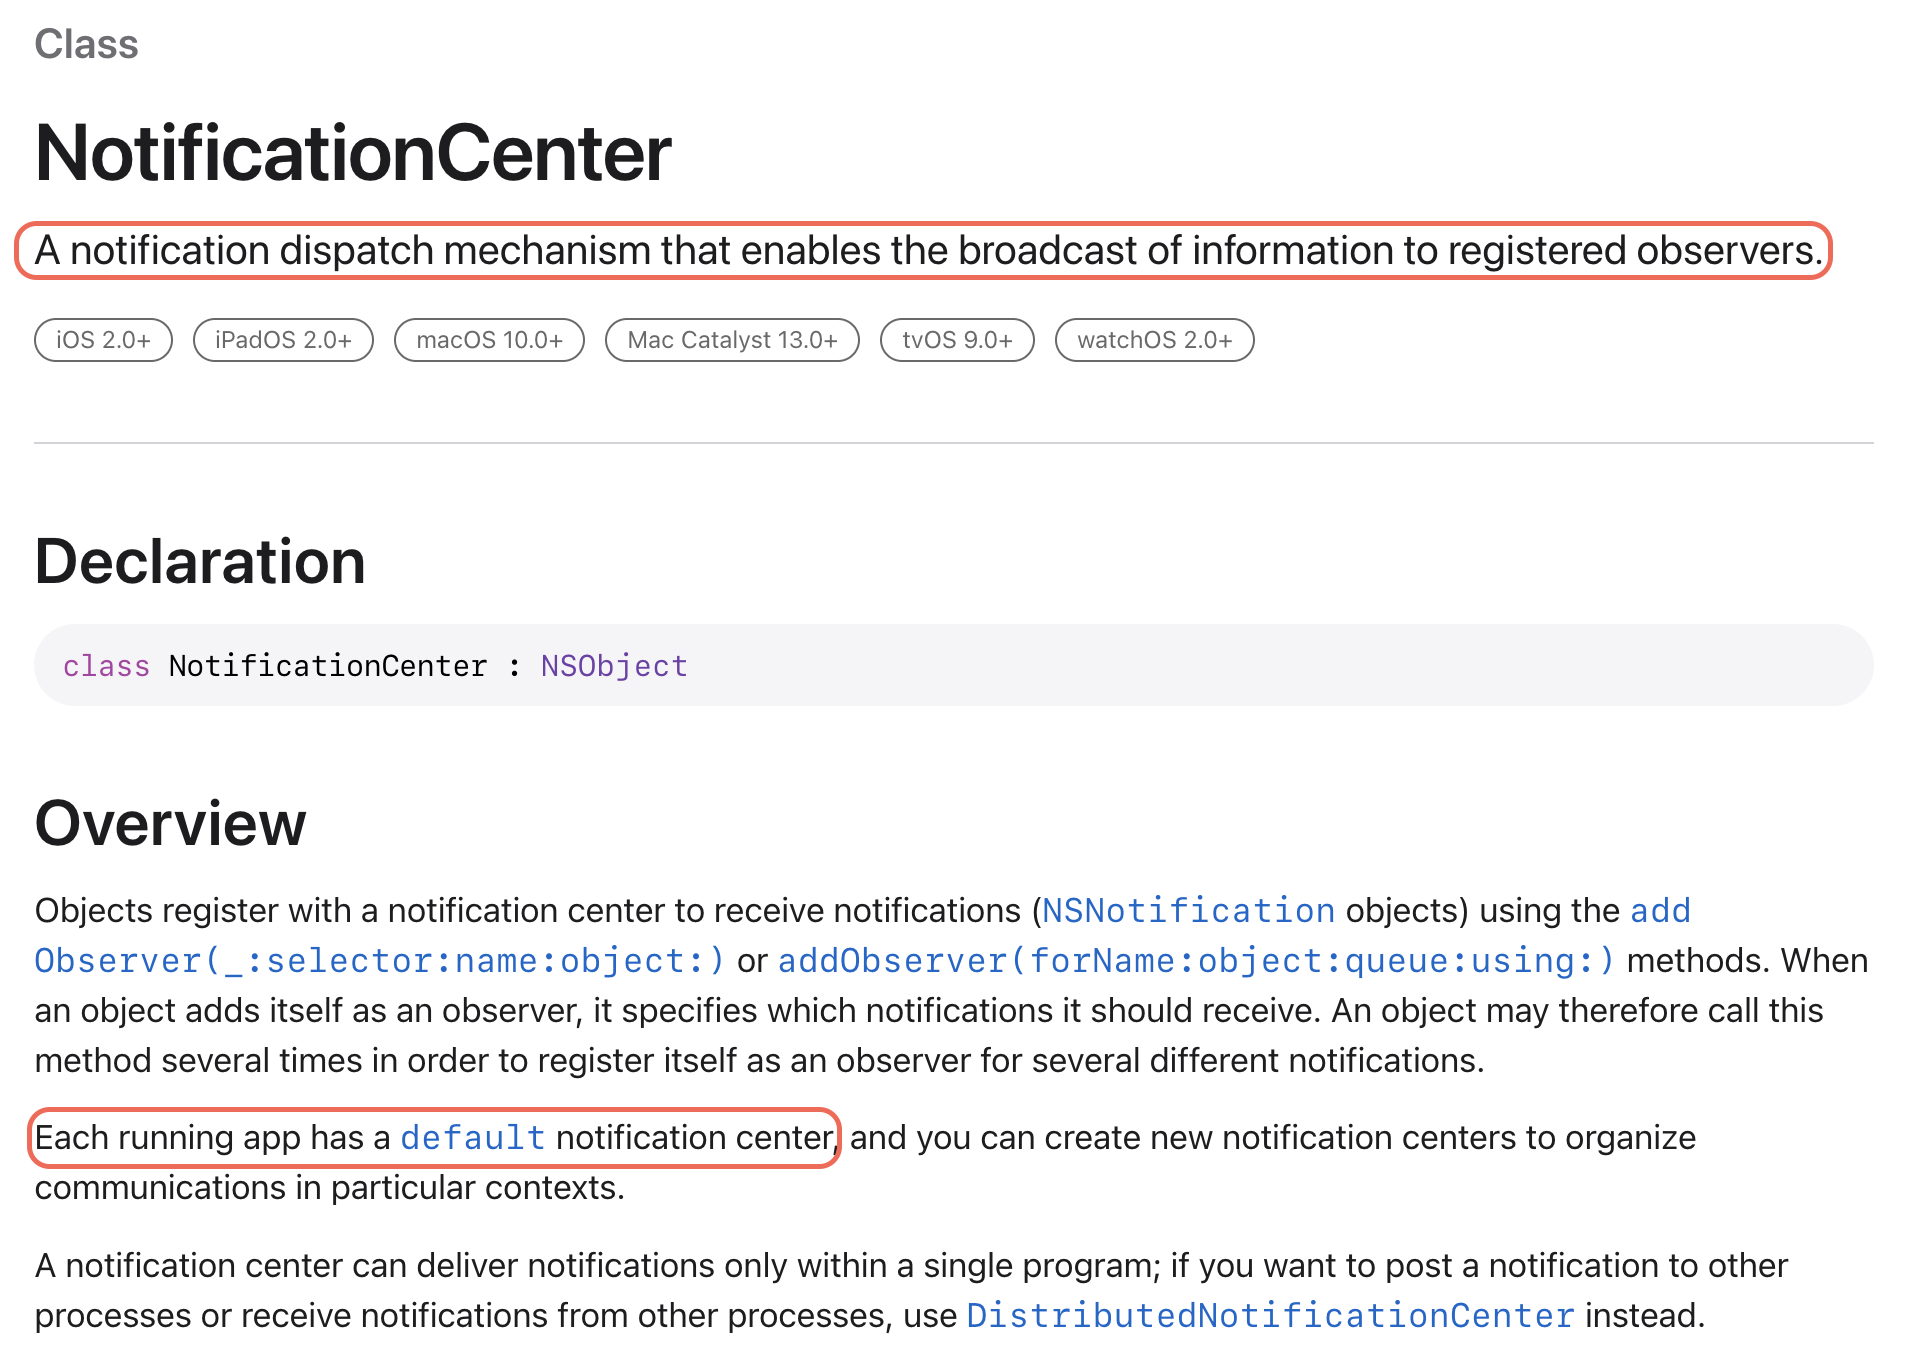Click NSObject in the declaration
Screen dimensions: 1910x1366
coord(614,666)
